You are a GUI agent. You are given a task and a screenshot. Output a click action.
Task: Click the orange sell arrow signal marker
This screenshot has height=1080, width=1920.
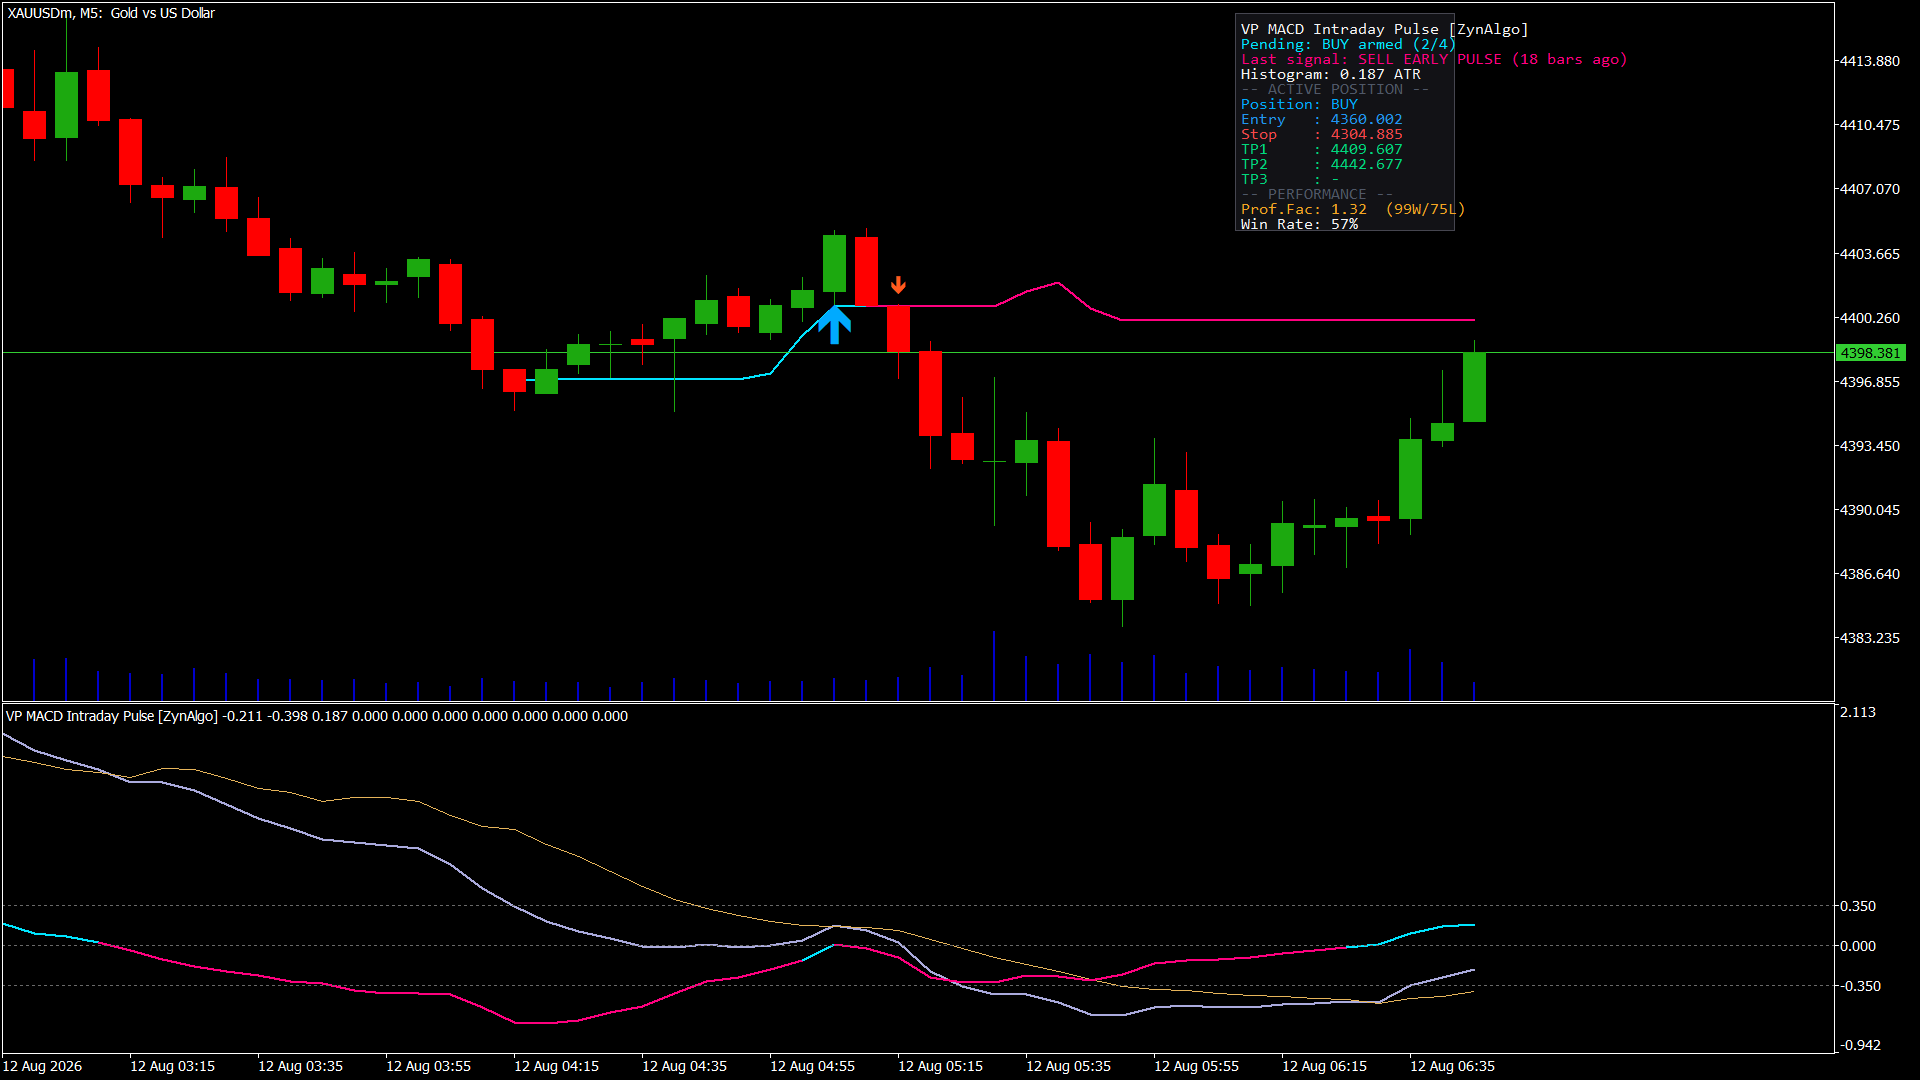[898, 285]
